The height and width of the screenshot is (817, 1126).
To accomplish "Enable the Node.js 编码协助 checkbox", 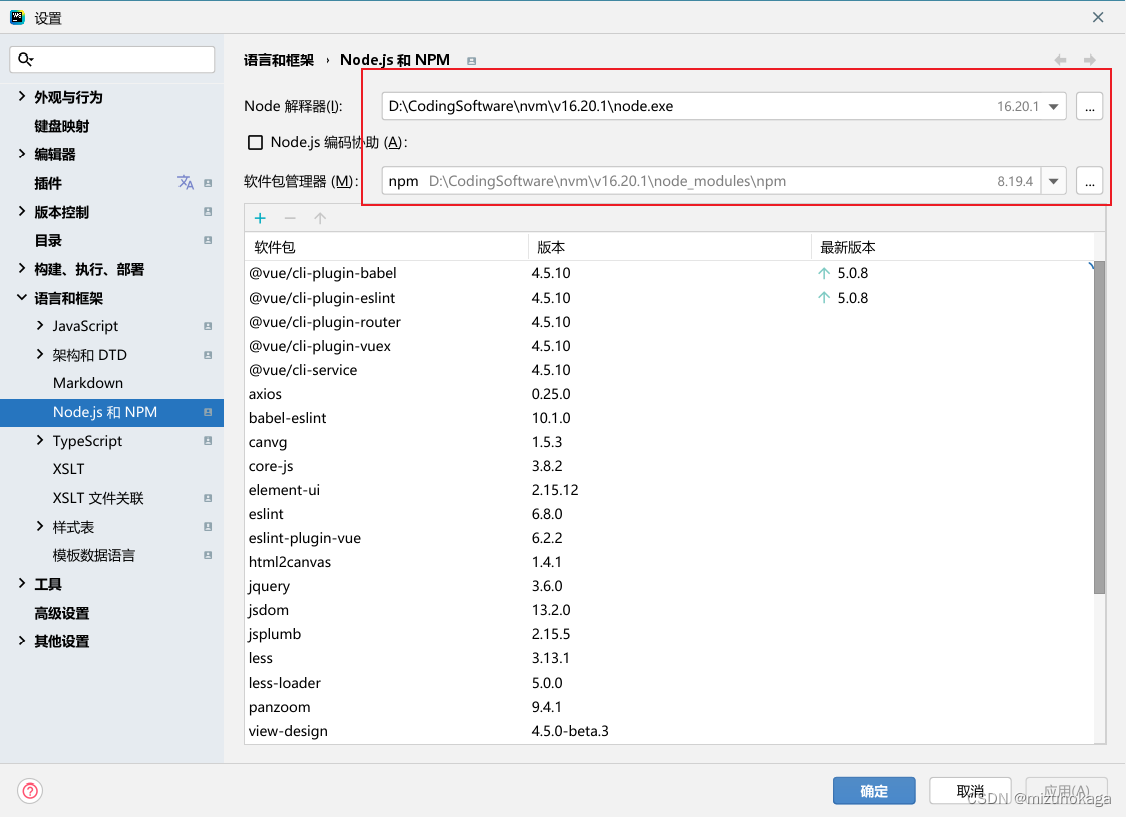I will [x=255, y=142].
